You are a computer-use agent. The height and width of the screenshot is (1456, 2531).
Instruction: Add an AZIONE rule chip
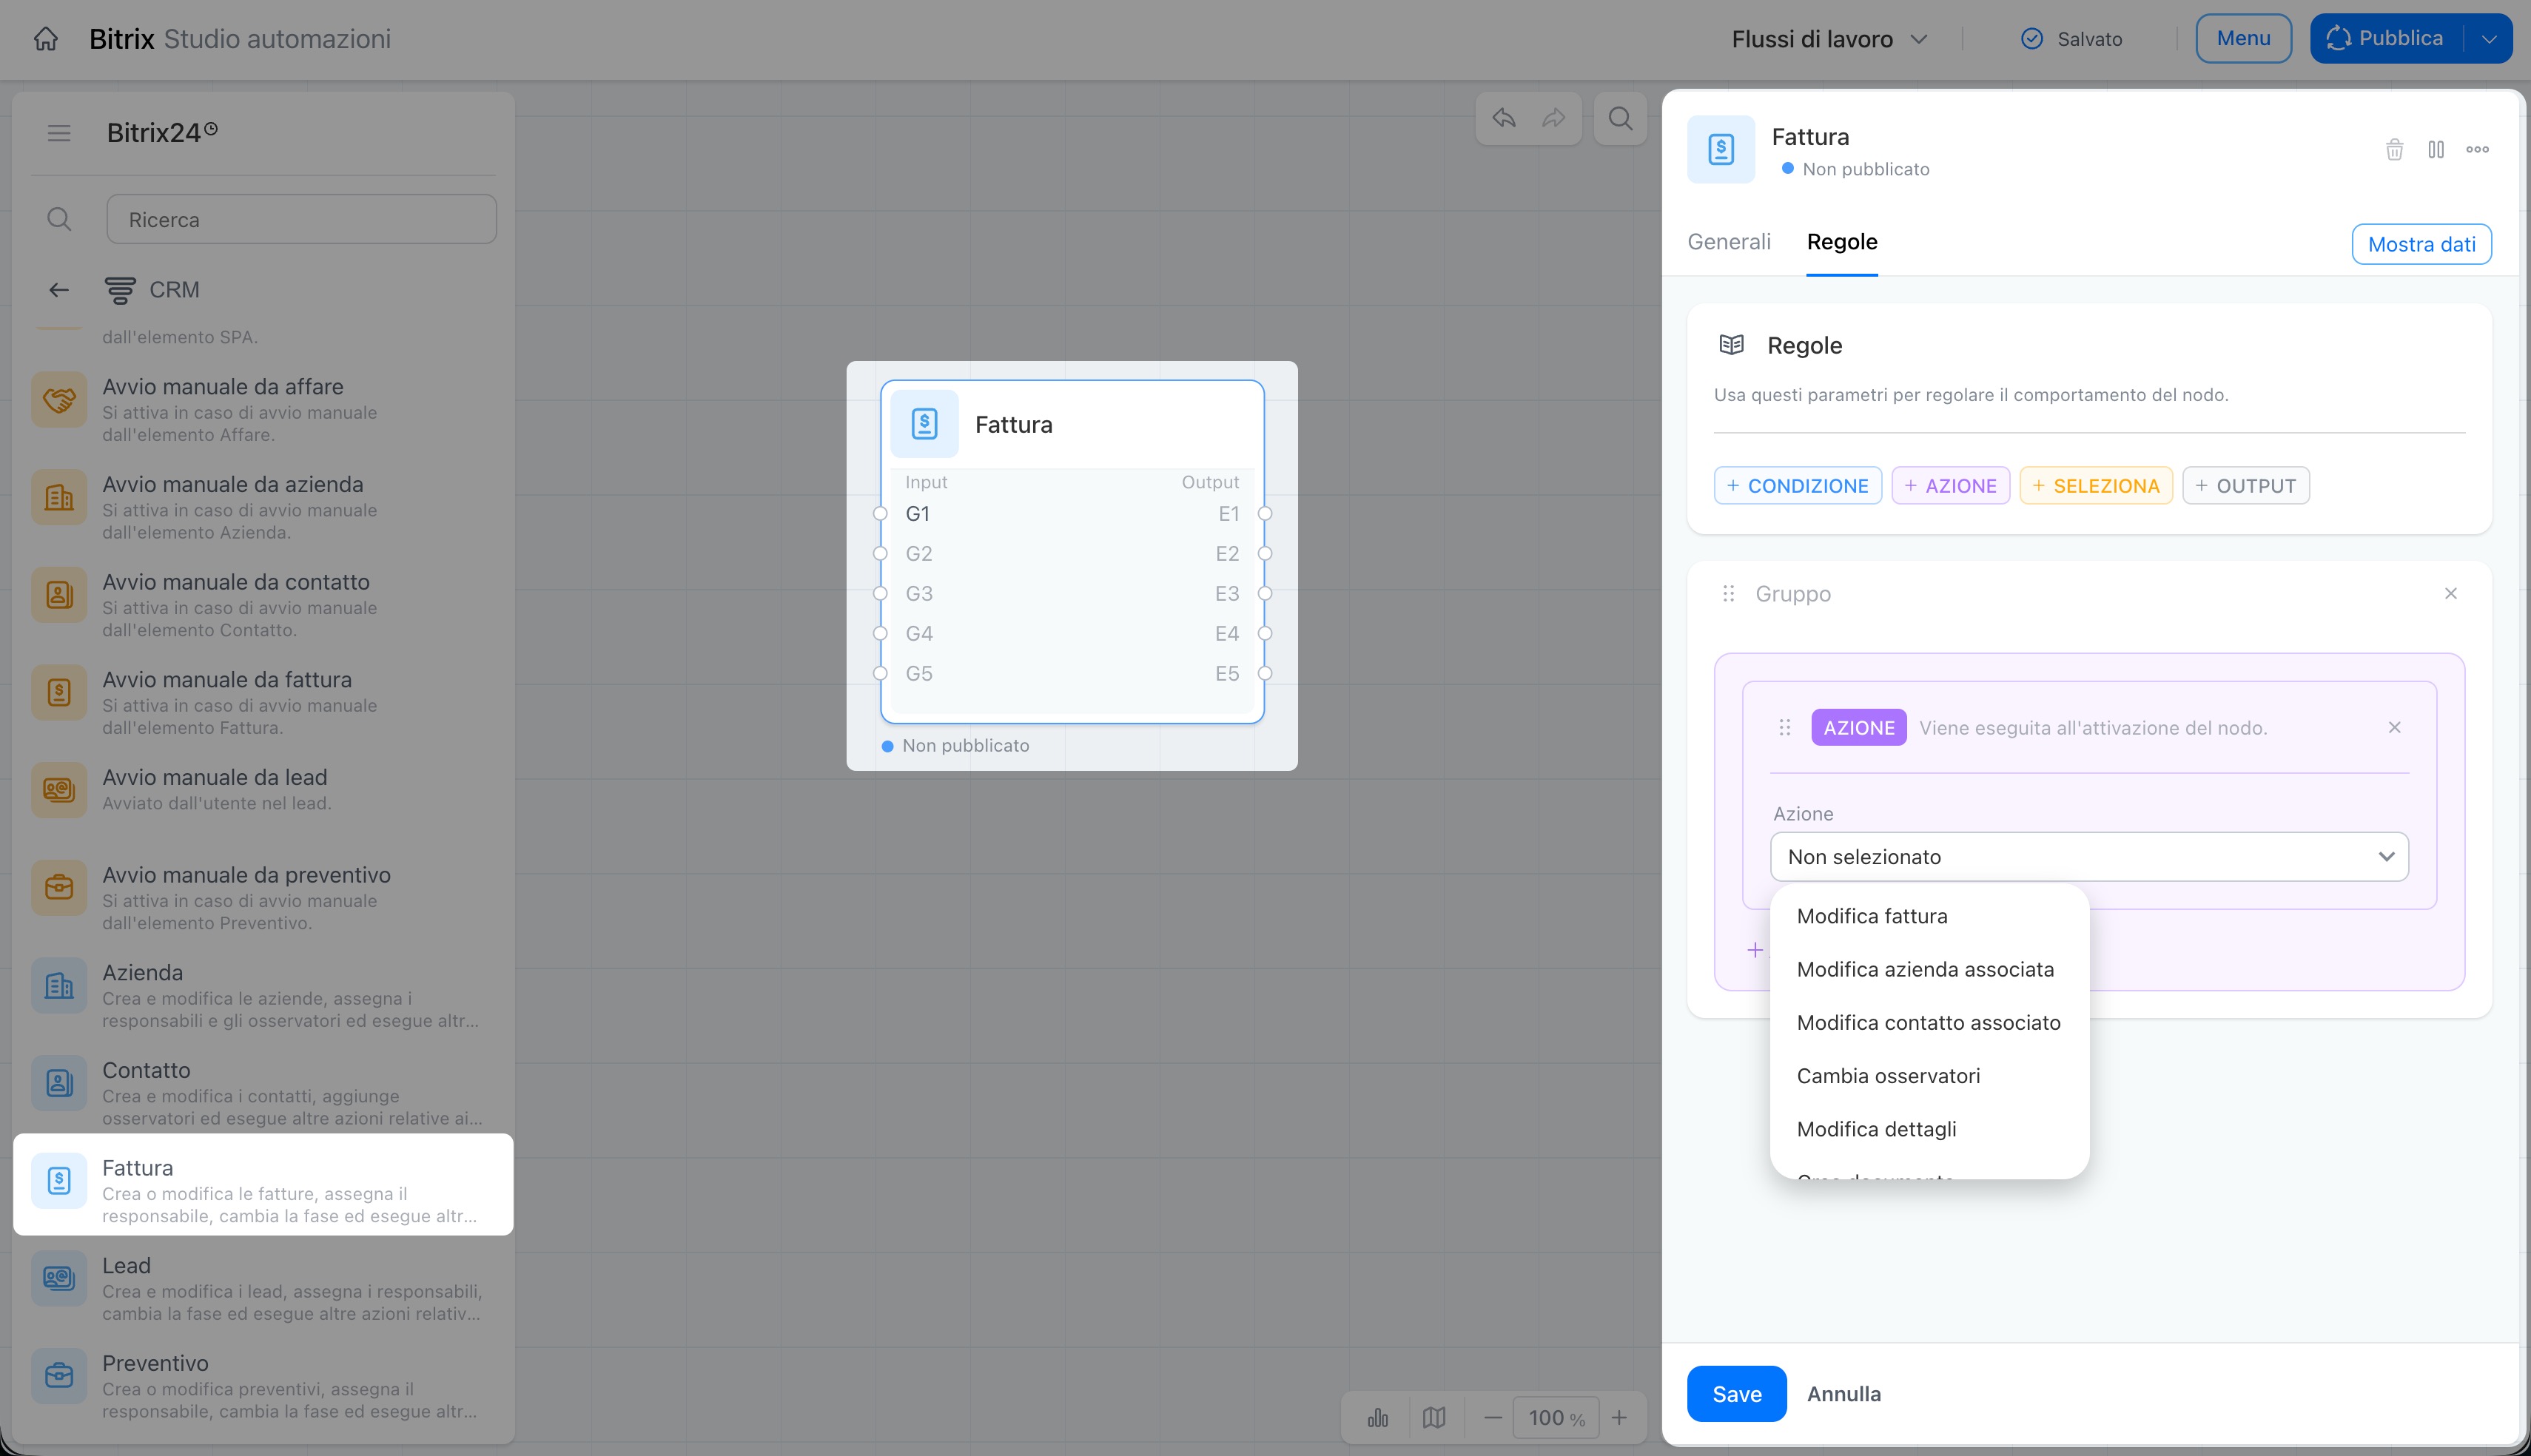click(1950, 486)
